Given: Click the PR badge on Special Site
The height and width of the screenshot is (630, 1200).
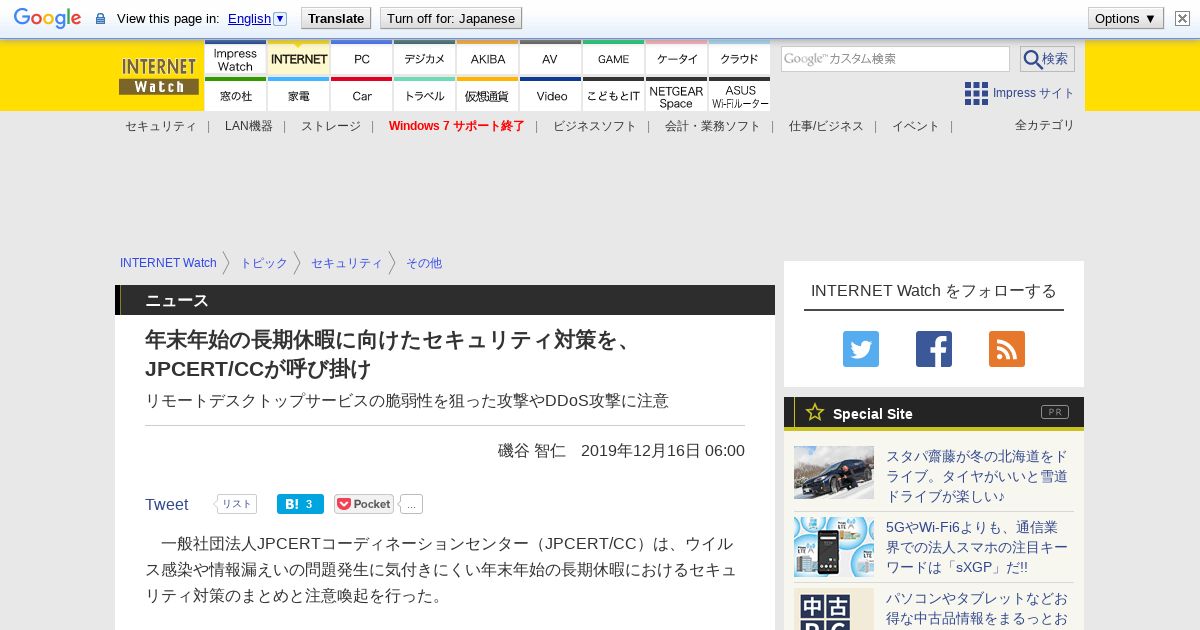Looking at the screenshot, I should point(1054,412).
